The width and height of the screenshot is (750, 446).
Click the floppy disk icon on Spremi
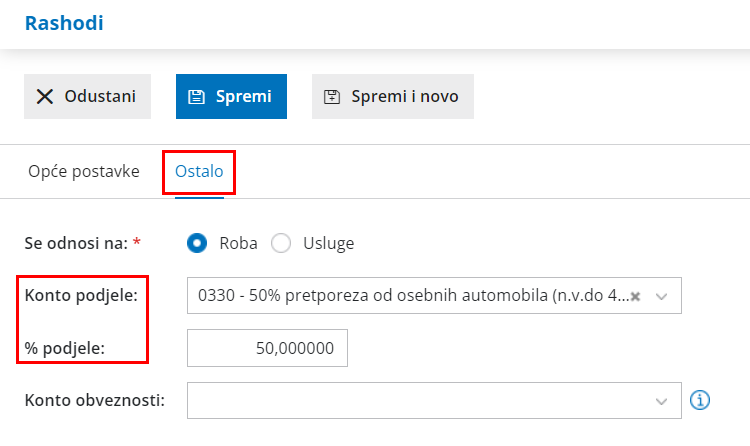pyautogui.click(x=197, y=97)
